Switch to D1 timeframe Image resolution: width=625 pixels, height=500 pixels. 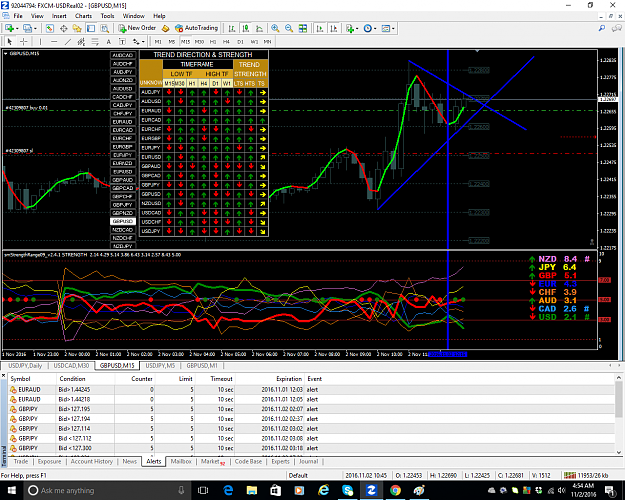pos(240,41)
